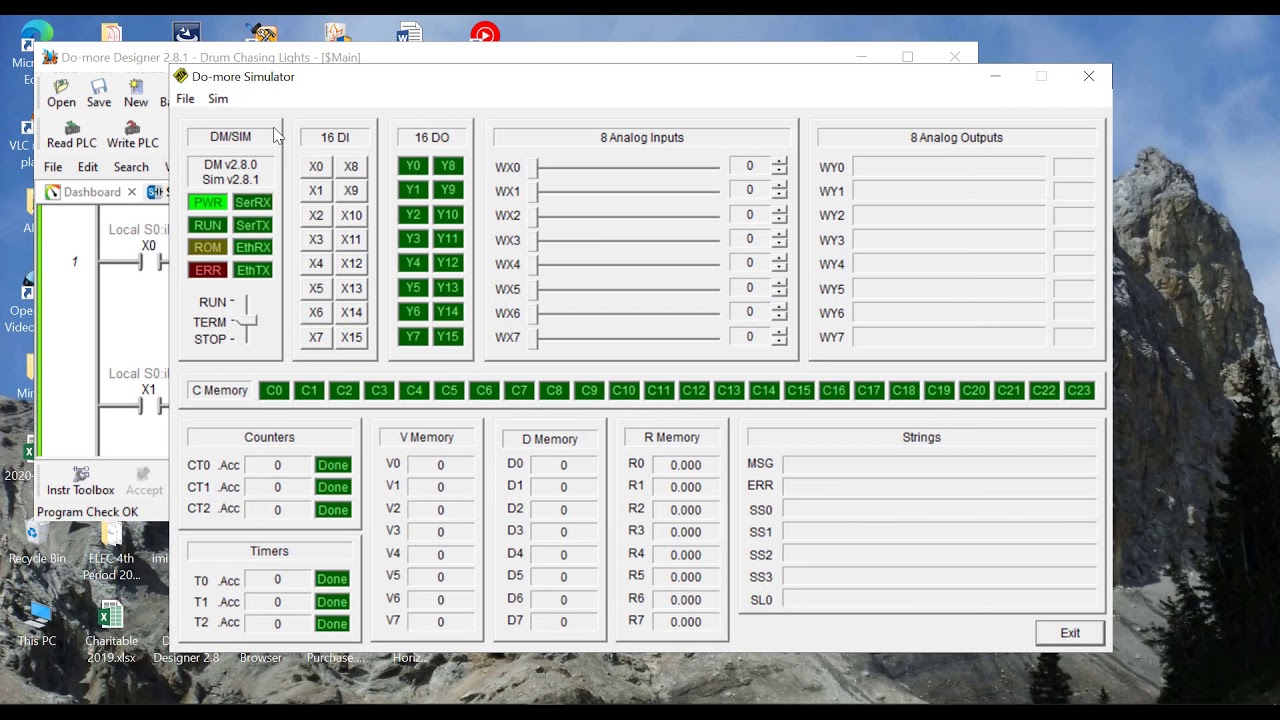The height and width of the screenshot is (720, 1280).
Task: Click the CT0 Acc value field
Action: point(278,465)
